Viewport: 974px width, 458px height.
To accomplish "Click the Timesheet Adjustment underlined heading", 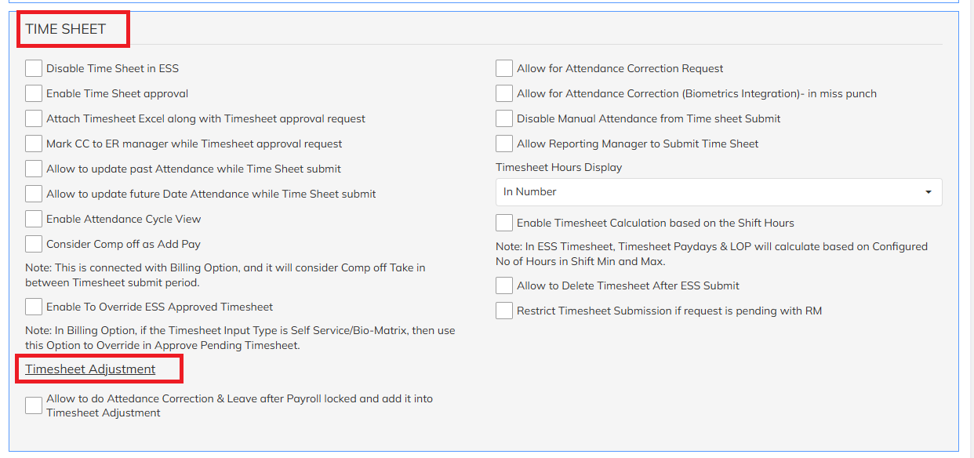I will click(90, 369).
